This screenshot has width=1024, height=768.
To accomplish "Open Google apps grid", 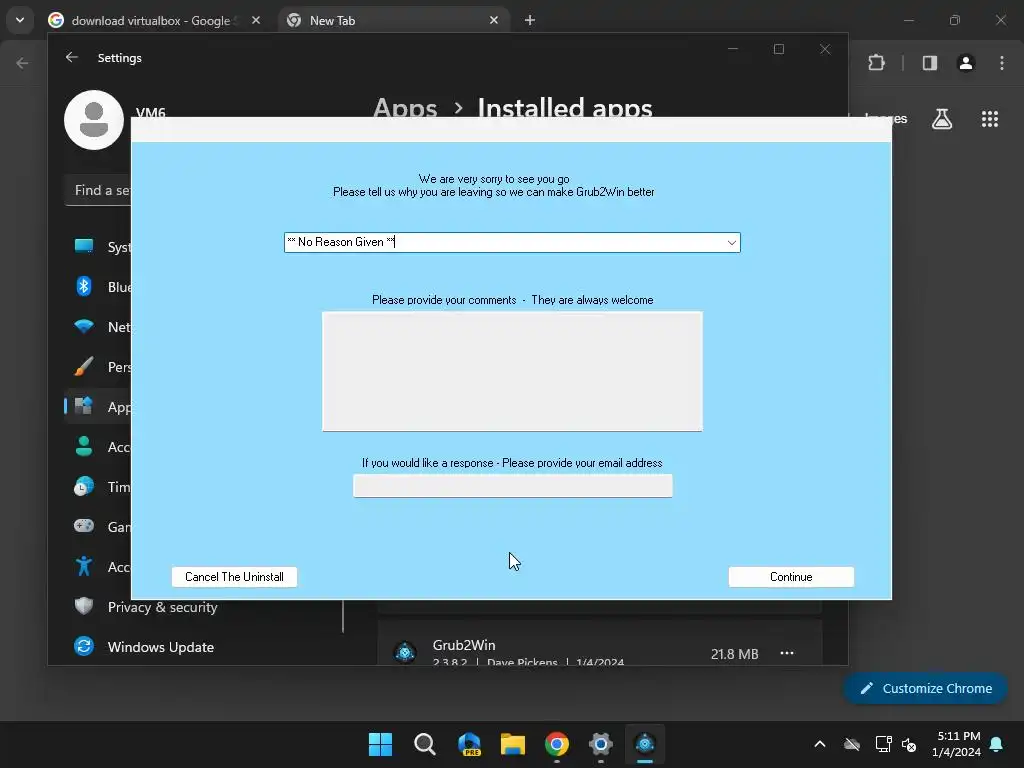I will click(x=989, y=119).
